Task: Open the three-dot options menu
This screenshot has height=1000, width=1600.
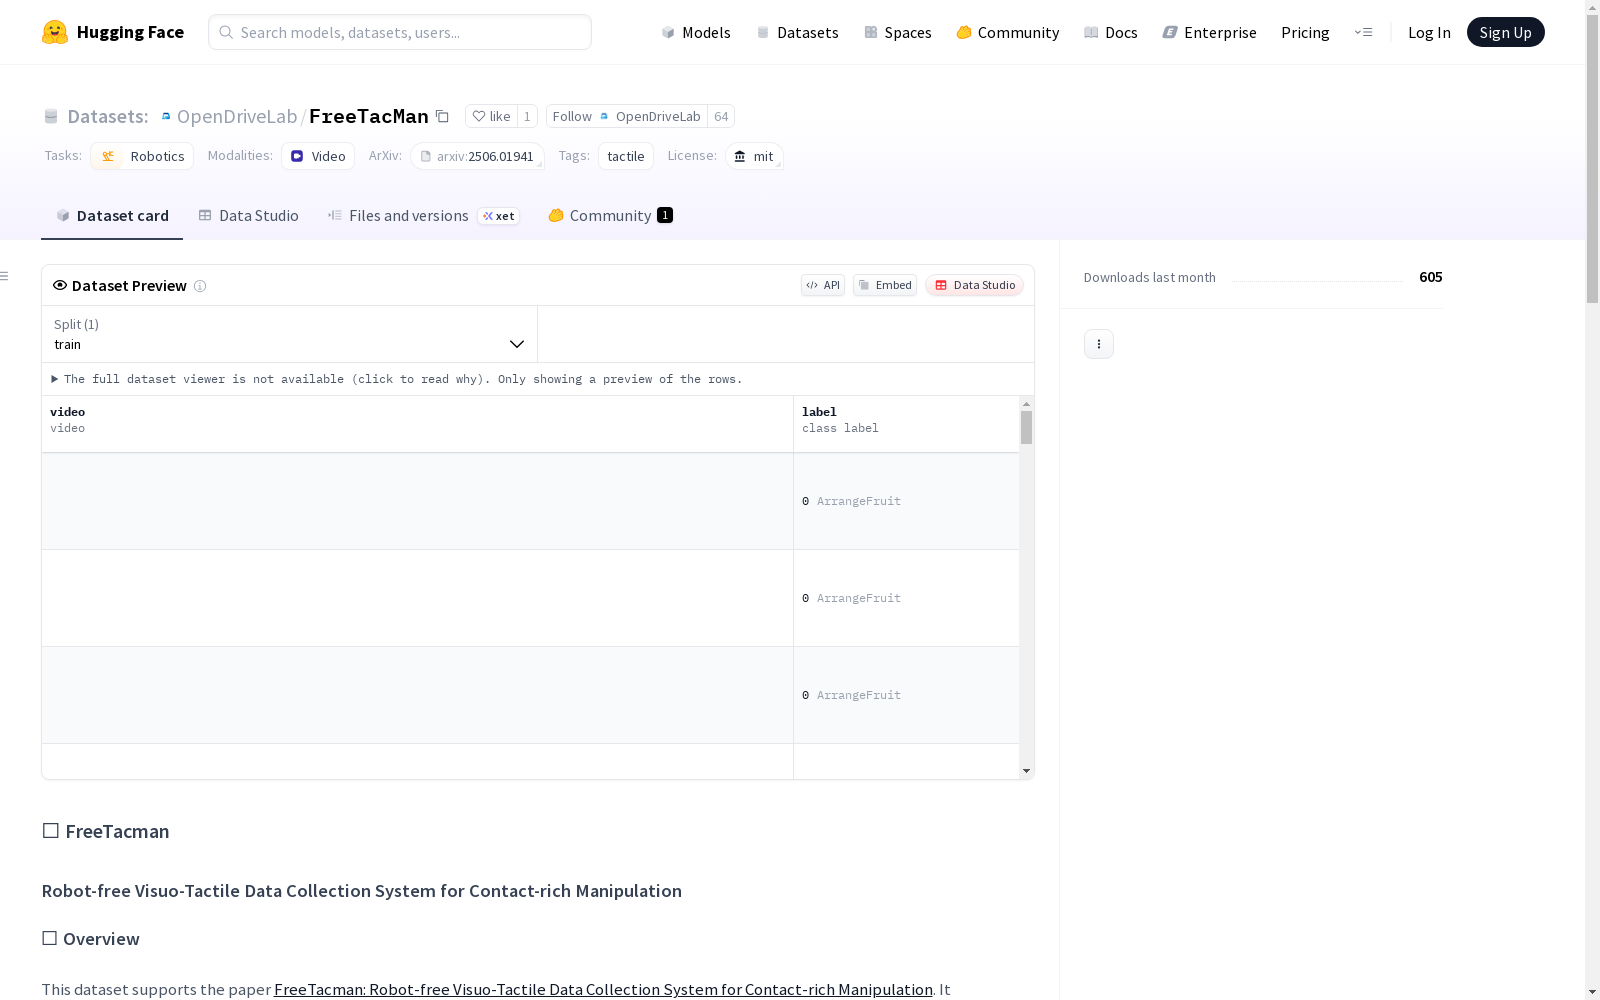Action: (1099, 344)
